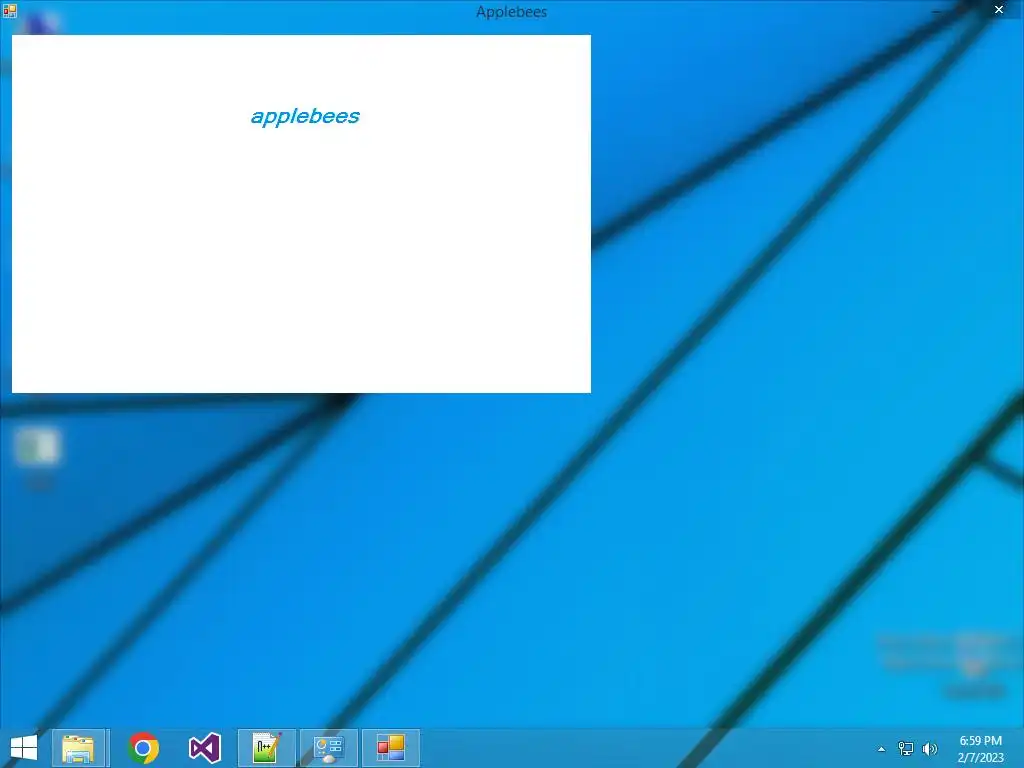Image resolution: width=1024 pixels, height=768 pixels.
Task: Open the volume speaker tray icon
Action: pyautogui.click(x=930, y=748)
